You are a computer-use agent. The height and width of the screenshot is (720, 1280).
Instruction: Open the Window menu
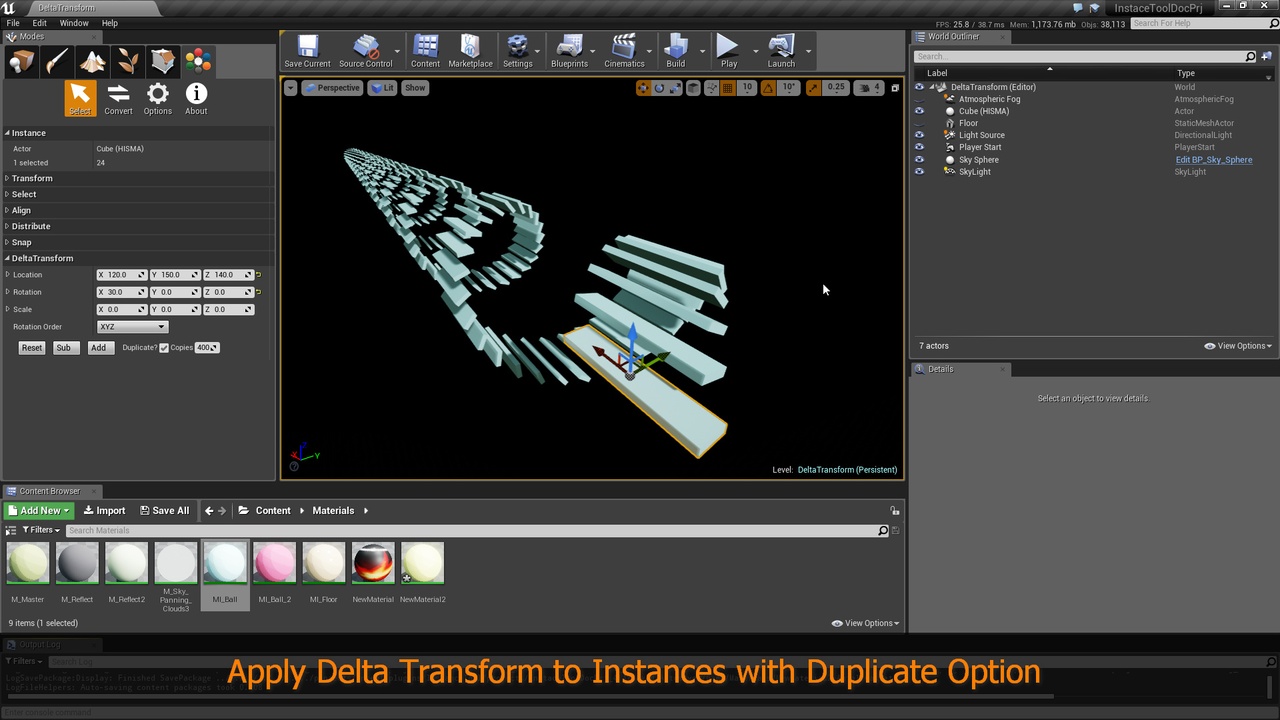[74, 23]
